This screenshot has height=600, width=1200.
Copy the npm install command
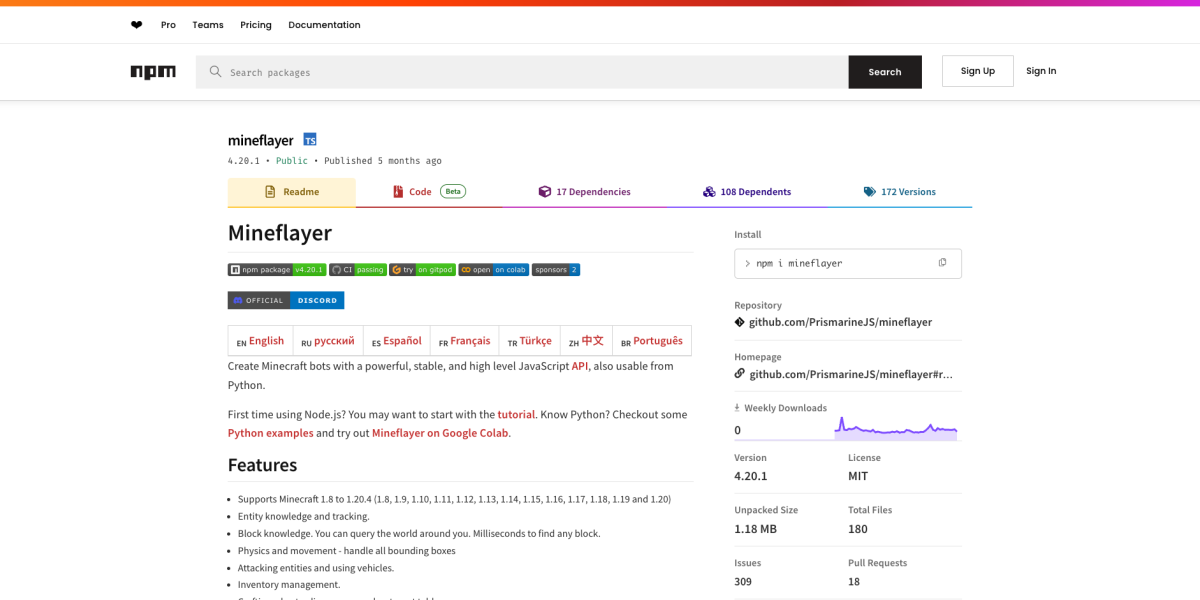(x=942, y=263)
